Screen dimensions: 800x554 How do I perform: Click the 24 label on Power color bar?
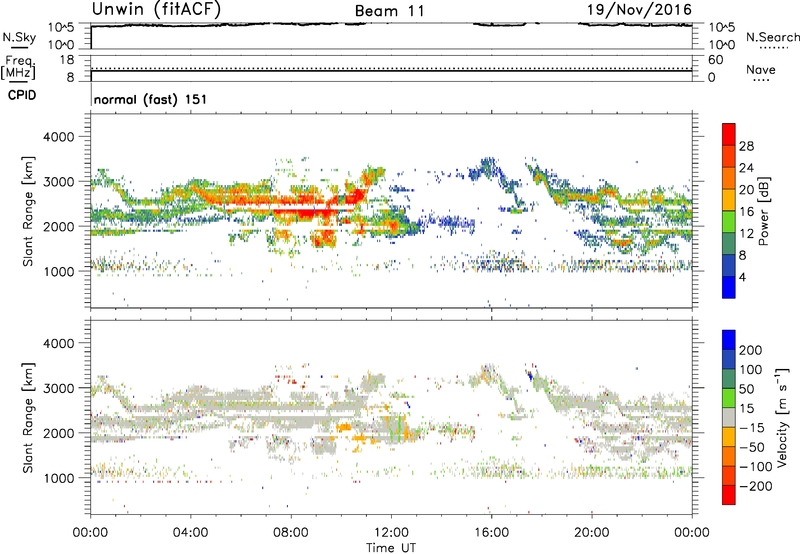pyautogui.click(x=746, y=168)
